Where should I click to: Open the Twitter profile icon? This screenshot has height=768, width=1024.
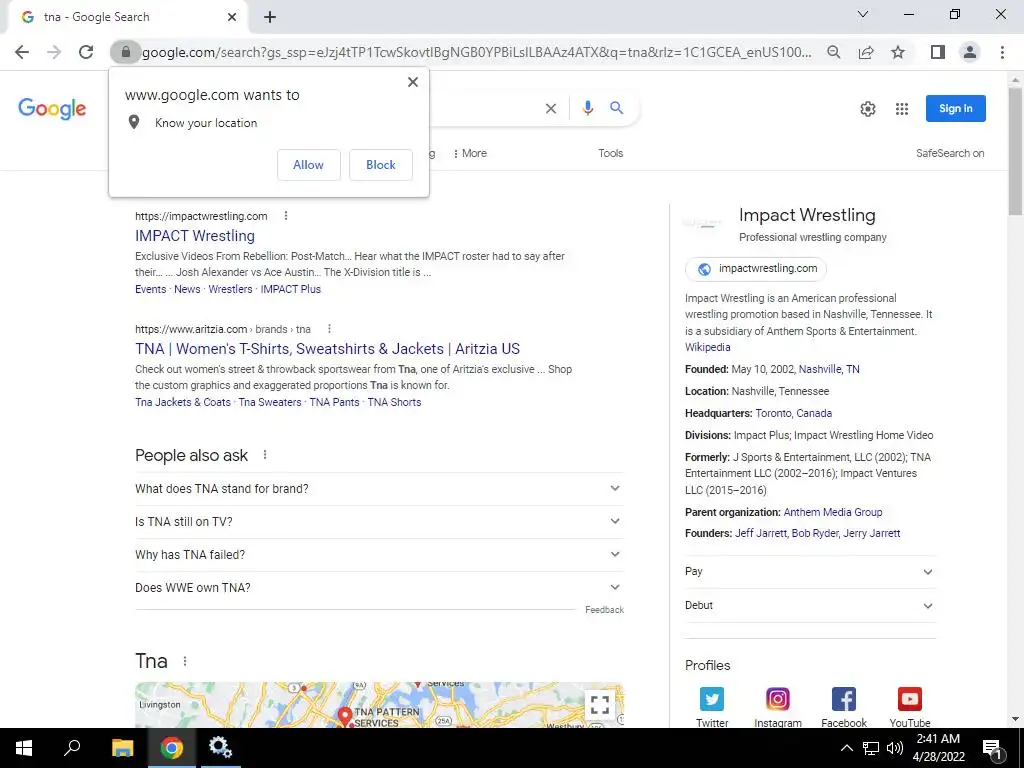click(x=712, y=699)
